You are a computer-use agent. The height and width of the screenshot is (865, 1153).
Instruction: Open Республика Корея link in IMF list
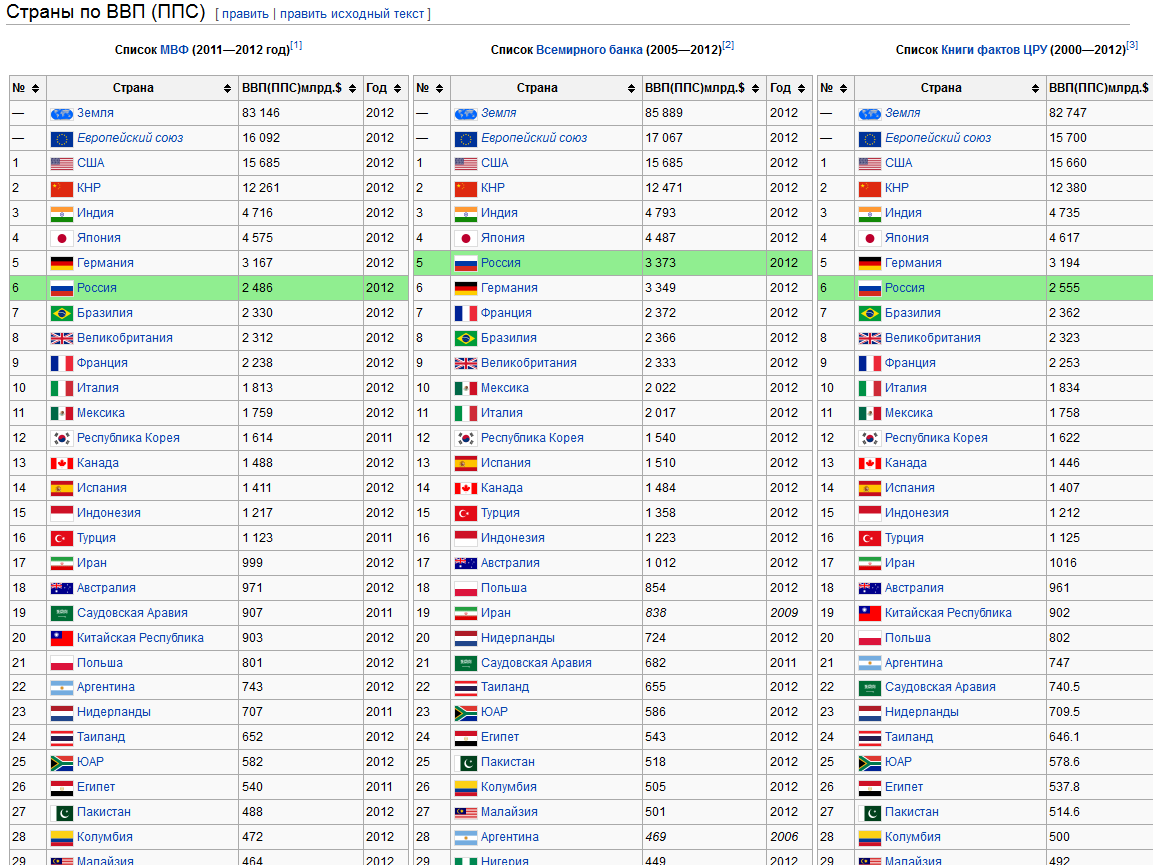pyautogui.click(x=128, y=438)
